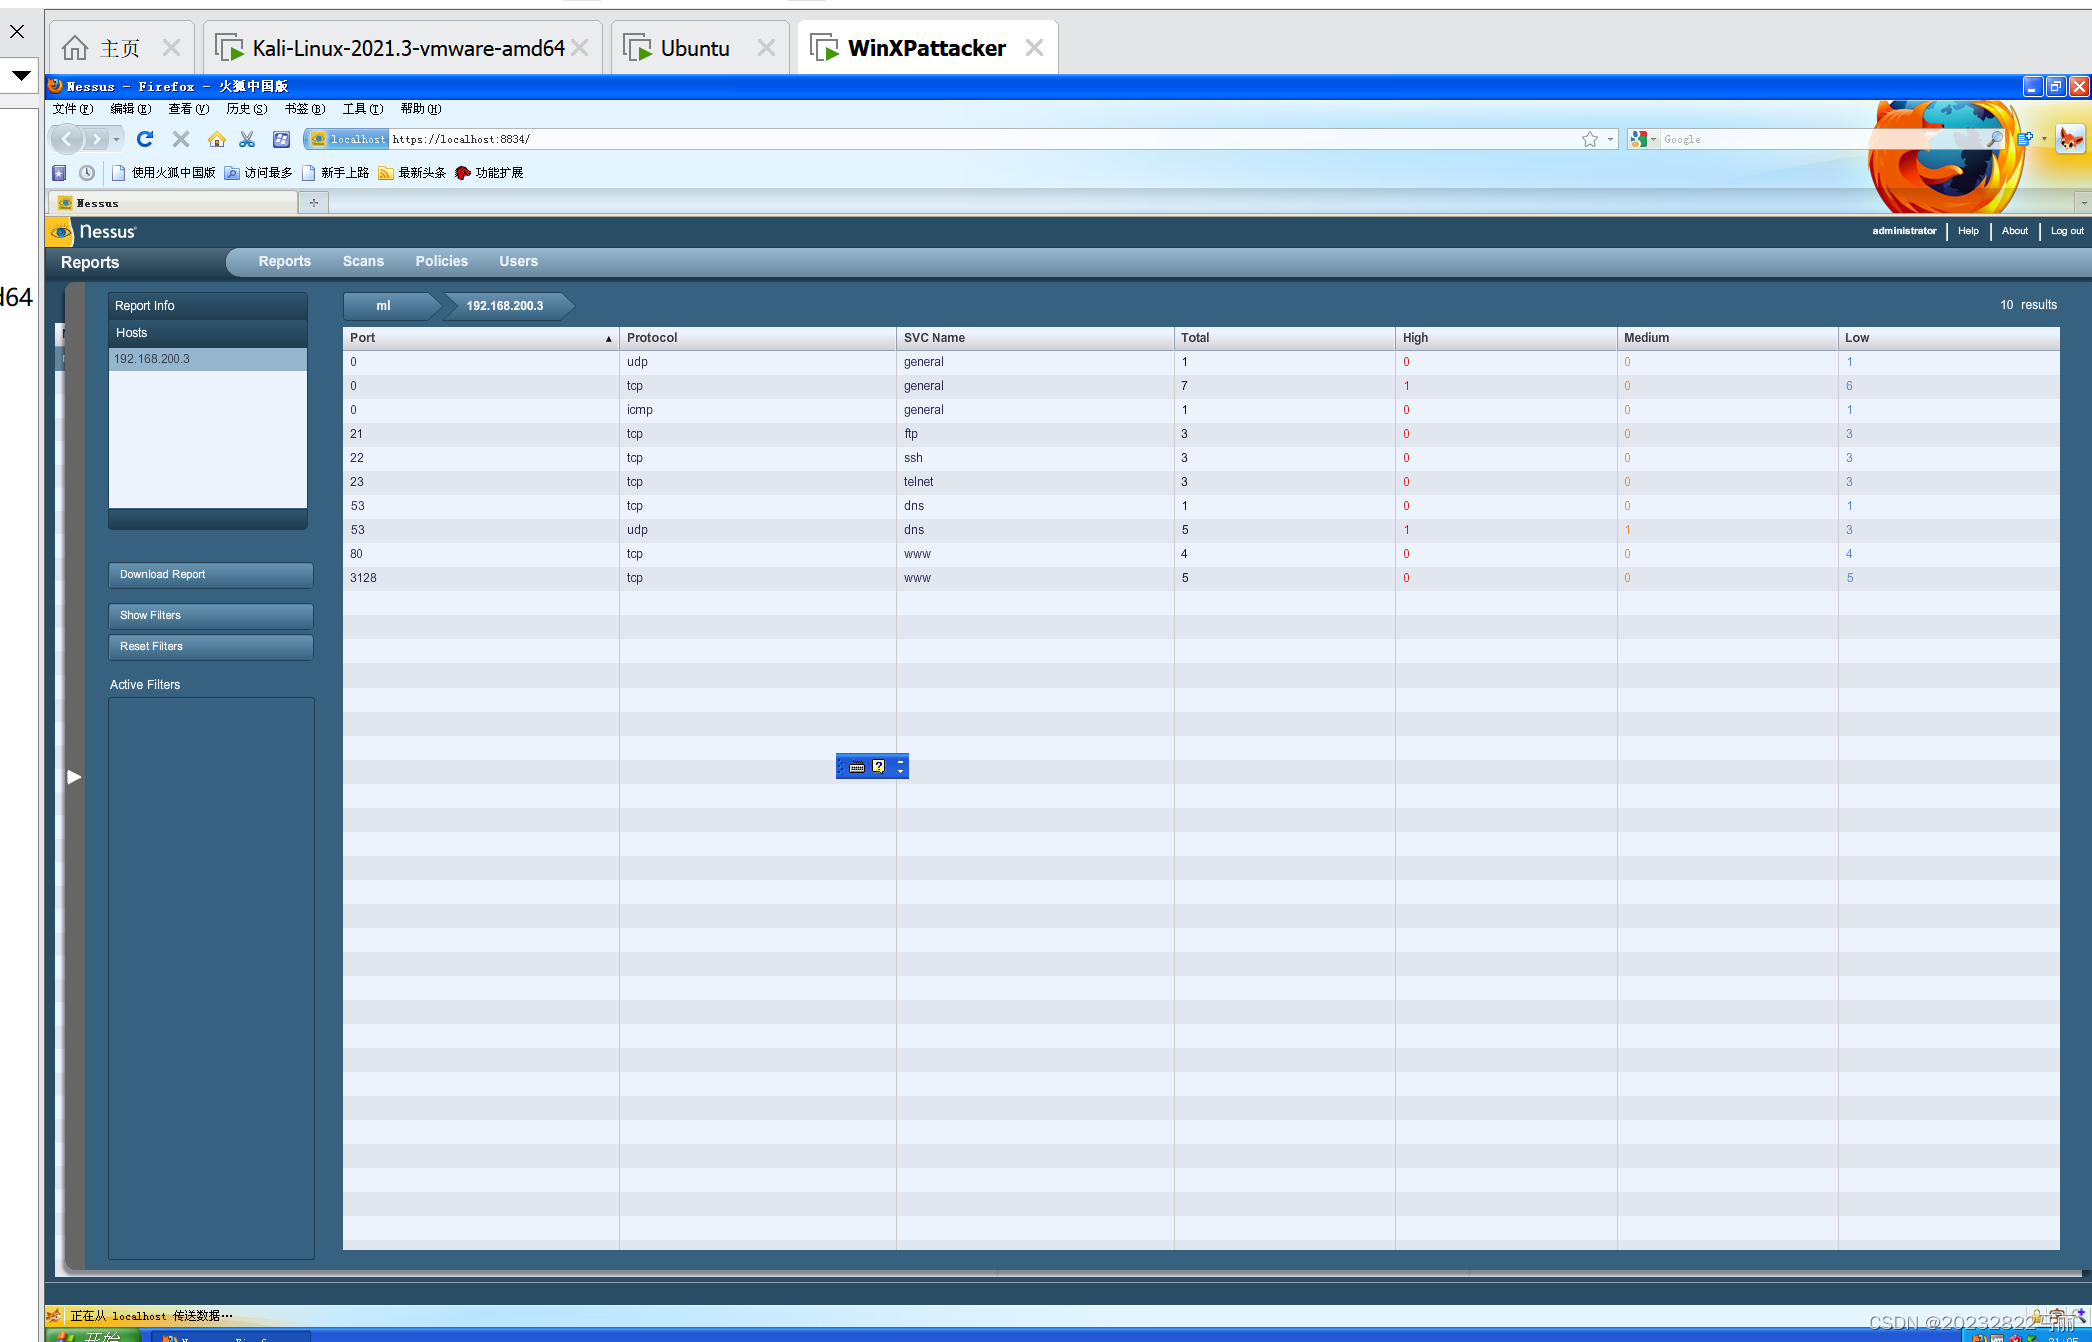Select Hosts in the sidebar

[208, 333]
